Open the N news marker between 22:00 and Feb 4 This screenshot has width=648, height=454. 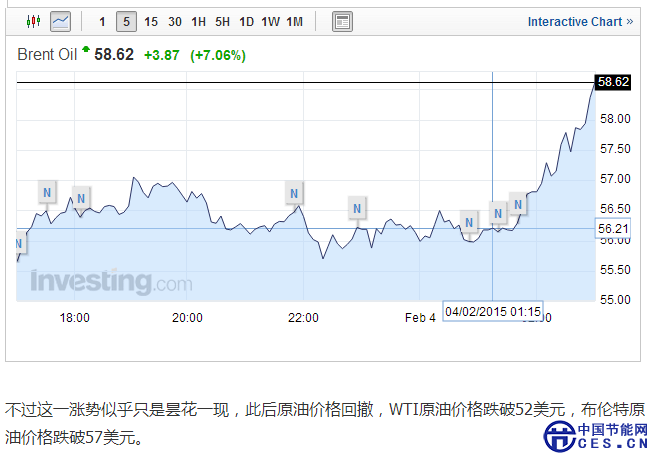(357, 208)
